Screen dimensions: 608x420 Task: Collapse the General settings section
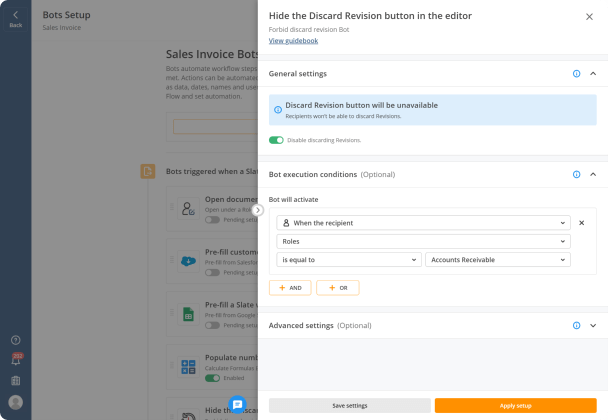(593, 74)
